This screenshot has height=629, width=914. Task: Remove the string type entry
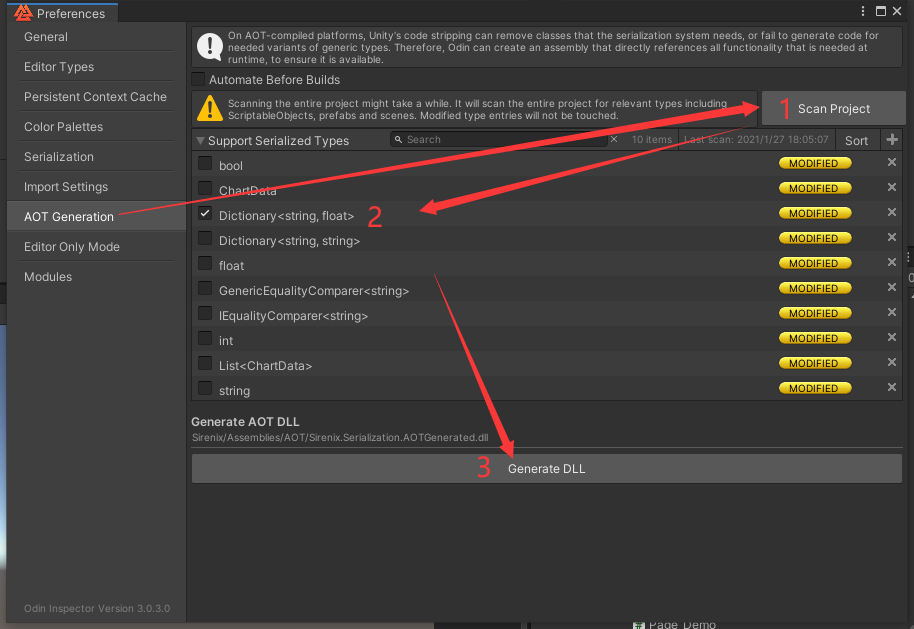pos(891,388)
